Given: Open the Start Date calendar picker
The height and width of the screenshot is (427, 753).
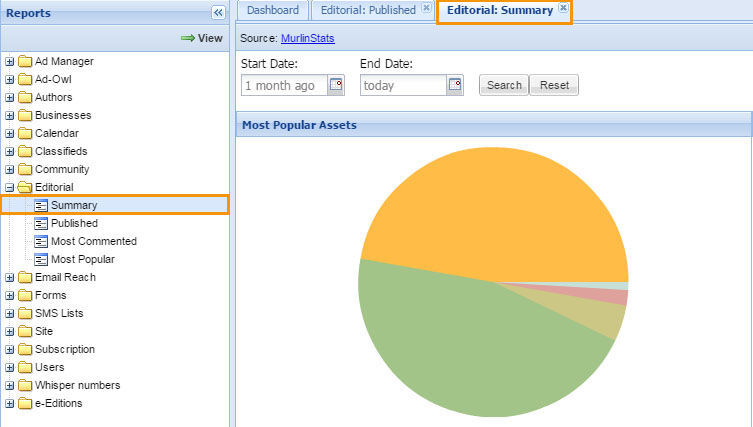Looking at the screenshot, I should pos(336,85).
